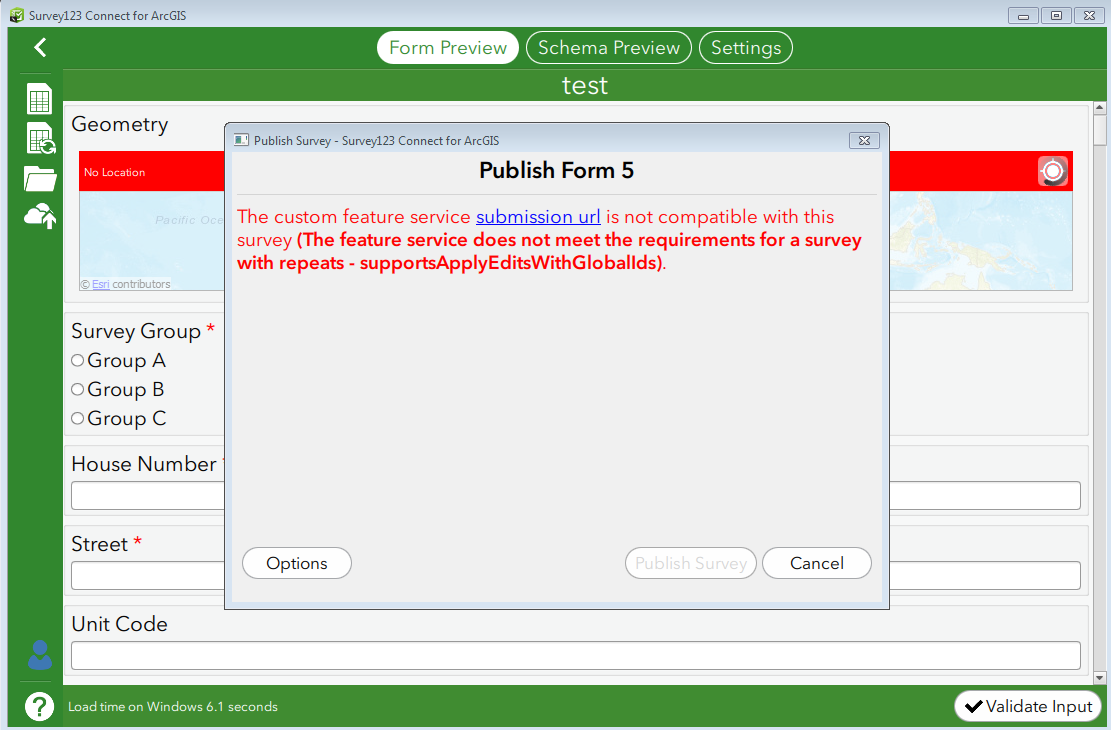Click the update-from-spreadsheet refresh icon

(40, 138)
